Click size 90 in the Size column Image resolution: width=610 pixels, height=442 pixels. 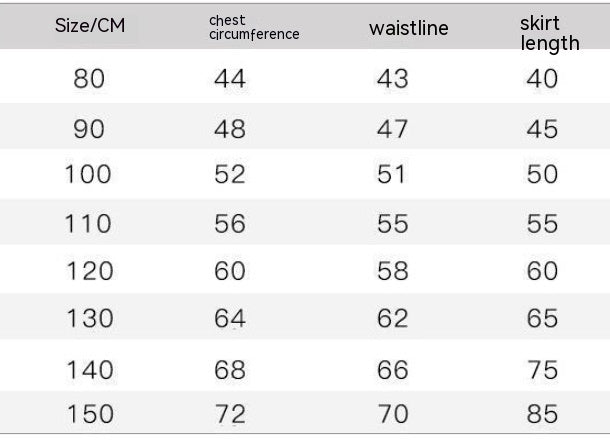pos(88,128)
